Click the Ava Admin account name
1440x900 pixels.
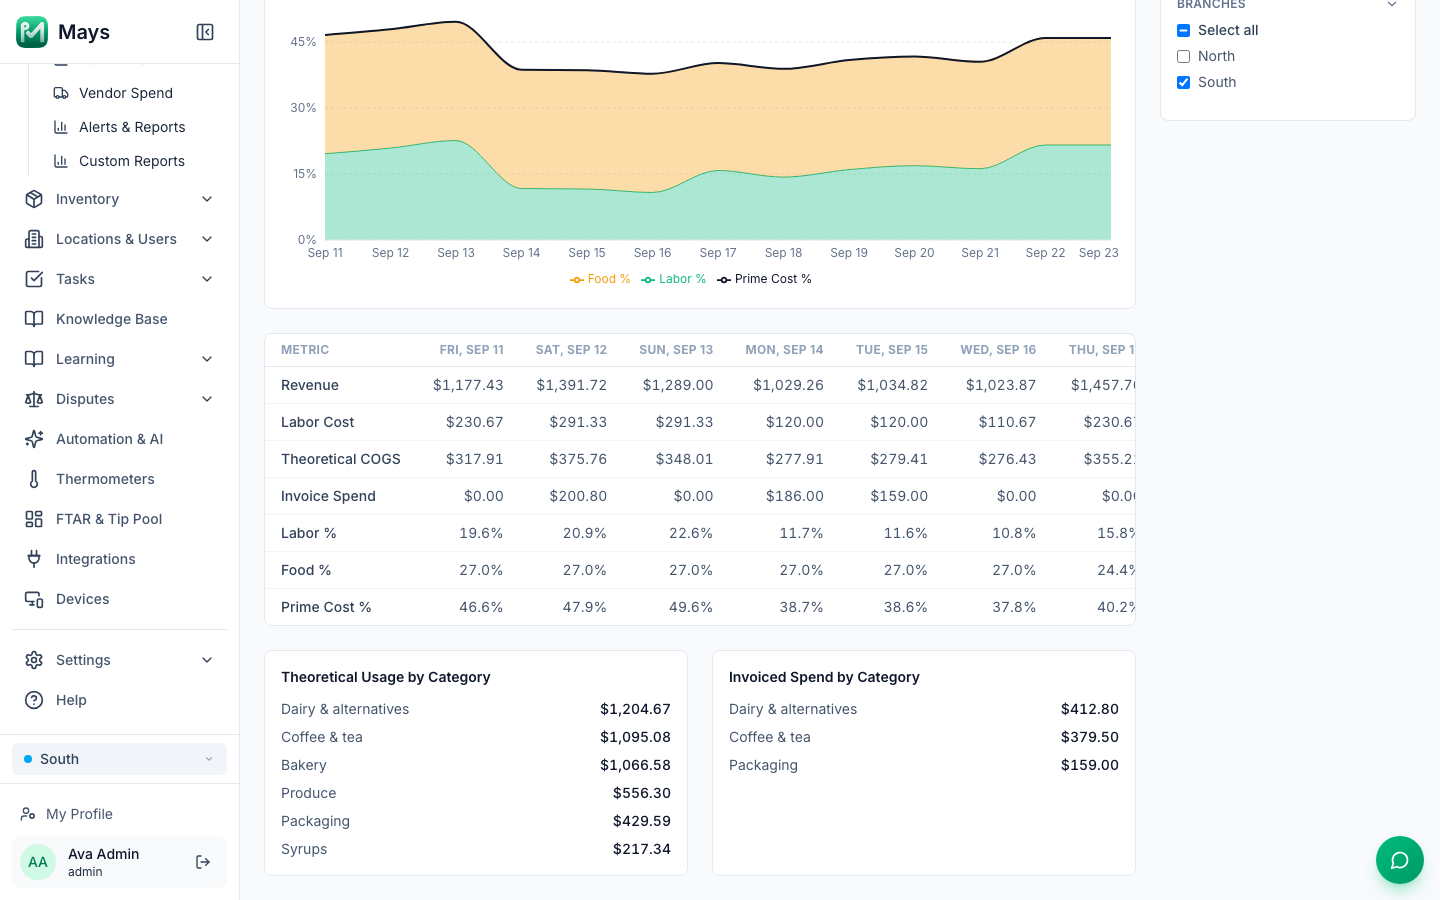click(104, 854)
